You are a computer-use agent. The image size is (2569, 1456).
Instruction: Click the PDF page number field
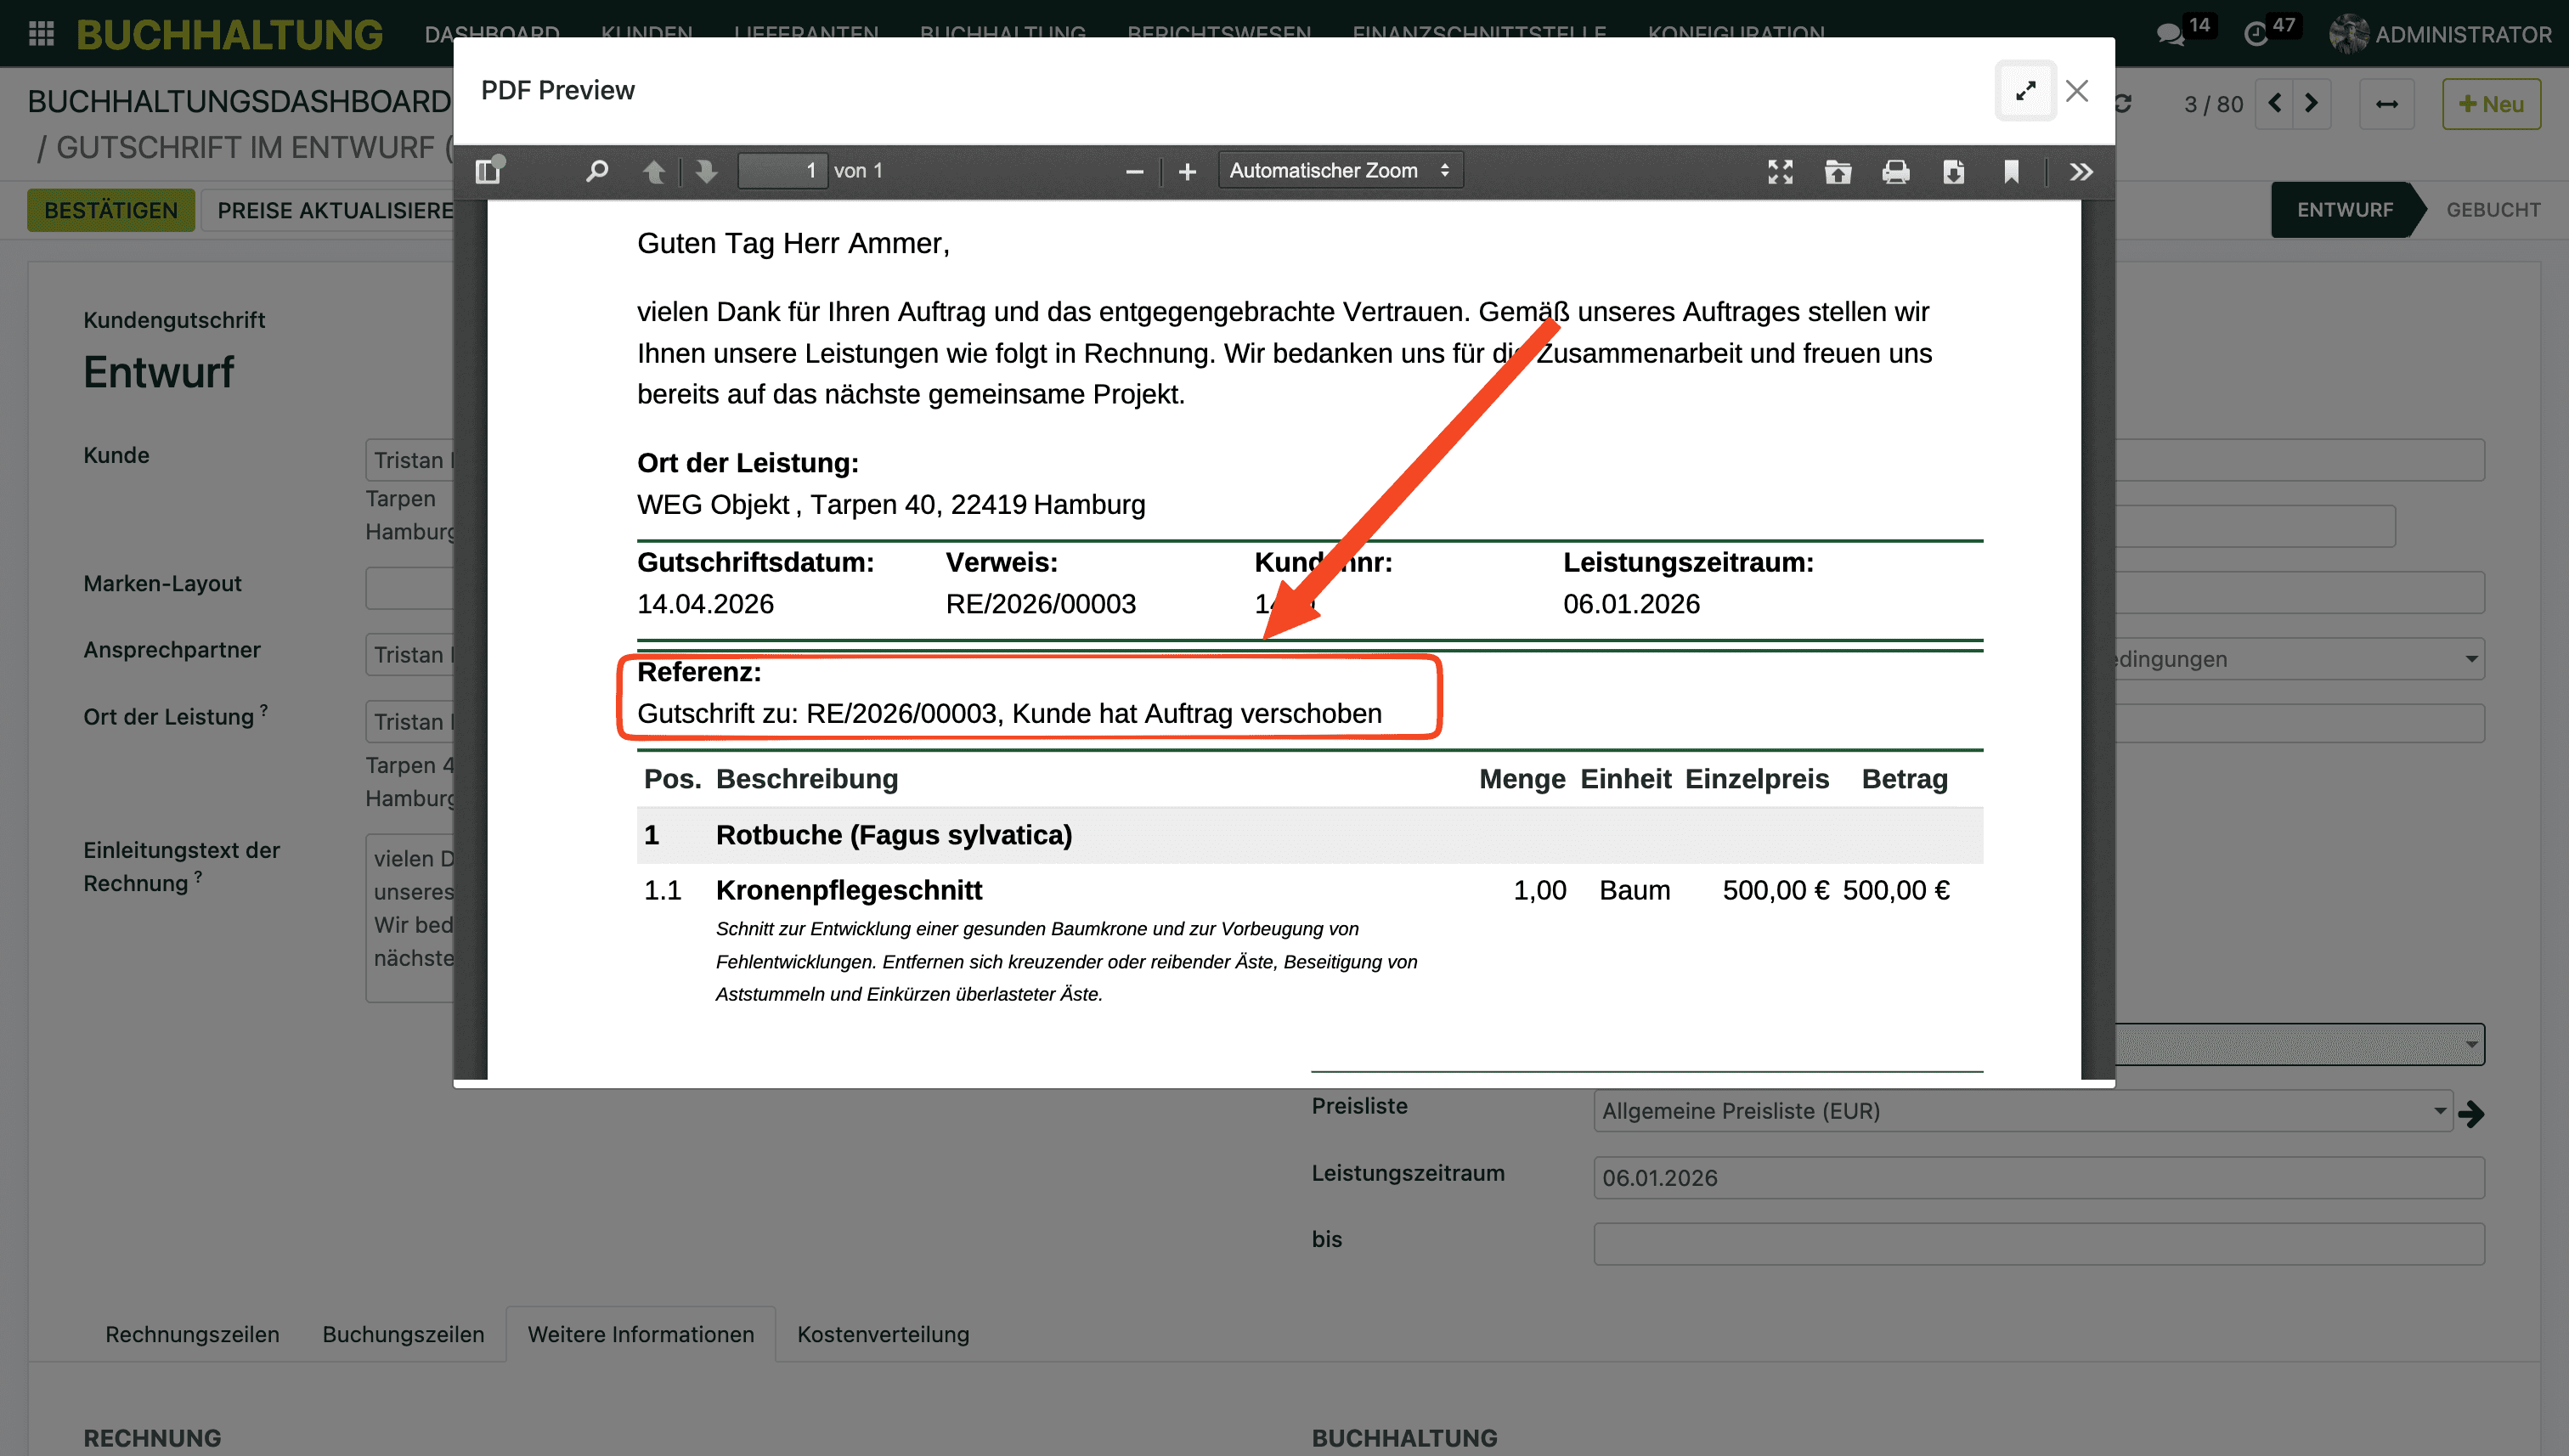click(783, 171)
